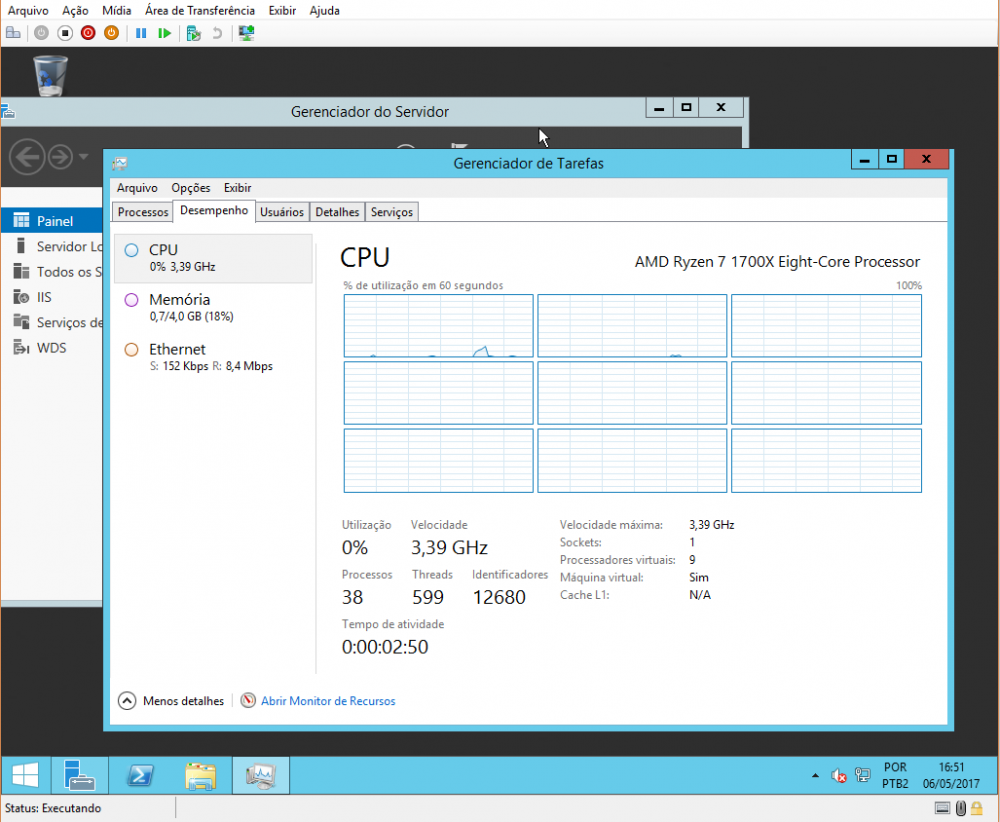Click the Abrir Monitor de Recursos link
This screenshot has width=1000, height=822.
point(327,701)
